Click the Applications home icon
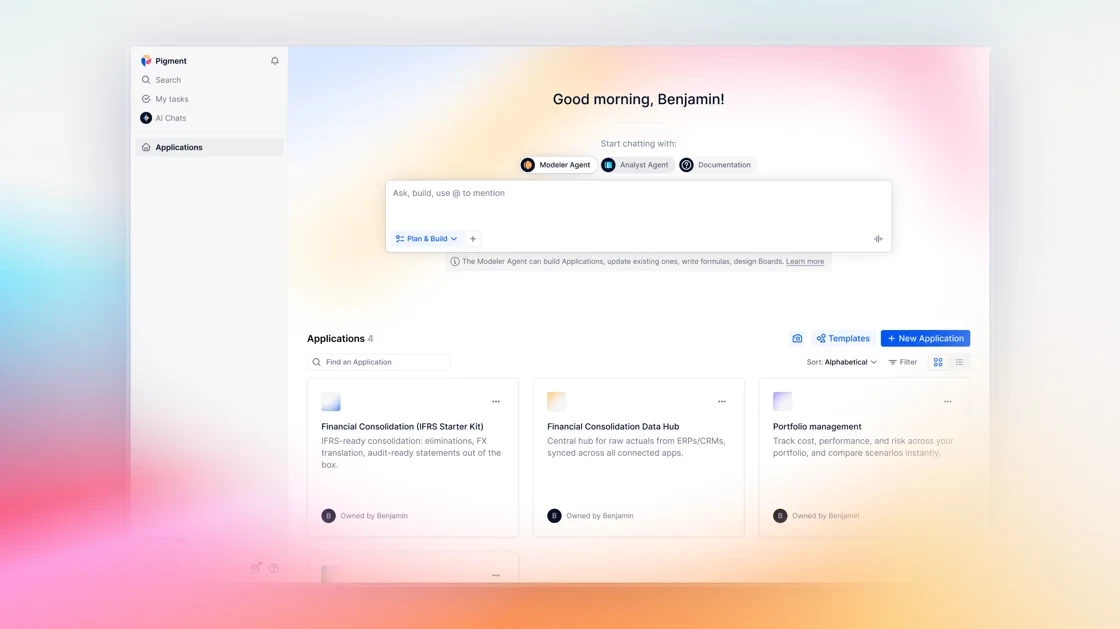1120x629 pixels. point(146,147)
